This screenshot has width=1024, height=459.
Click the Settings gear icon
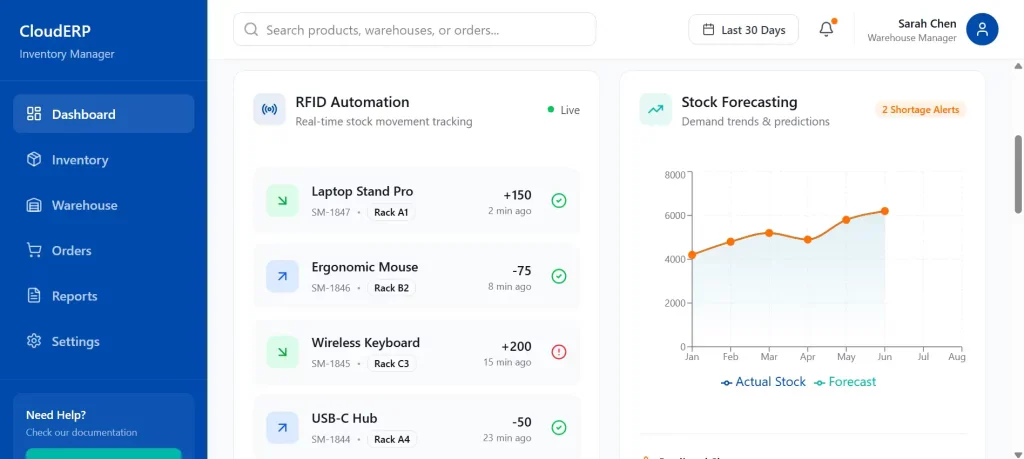(34, 341)
